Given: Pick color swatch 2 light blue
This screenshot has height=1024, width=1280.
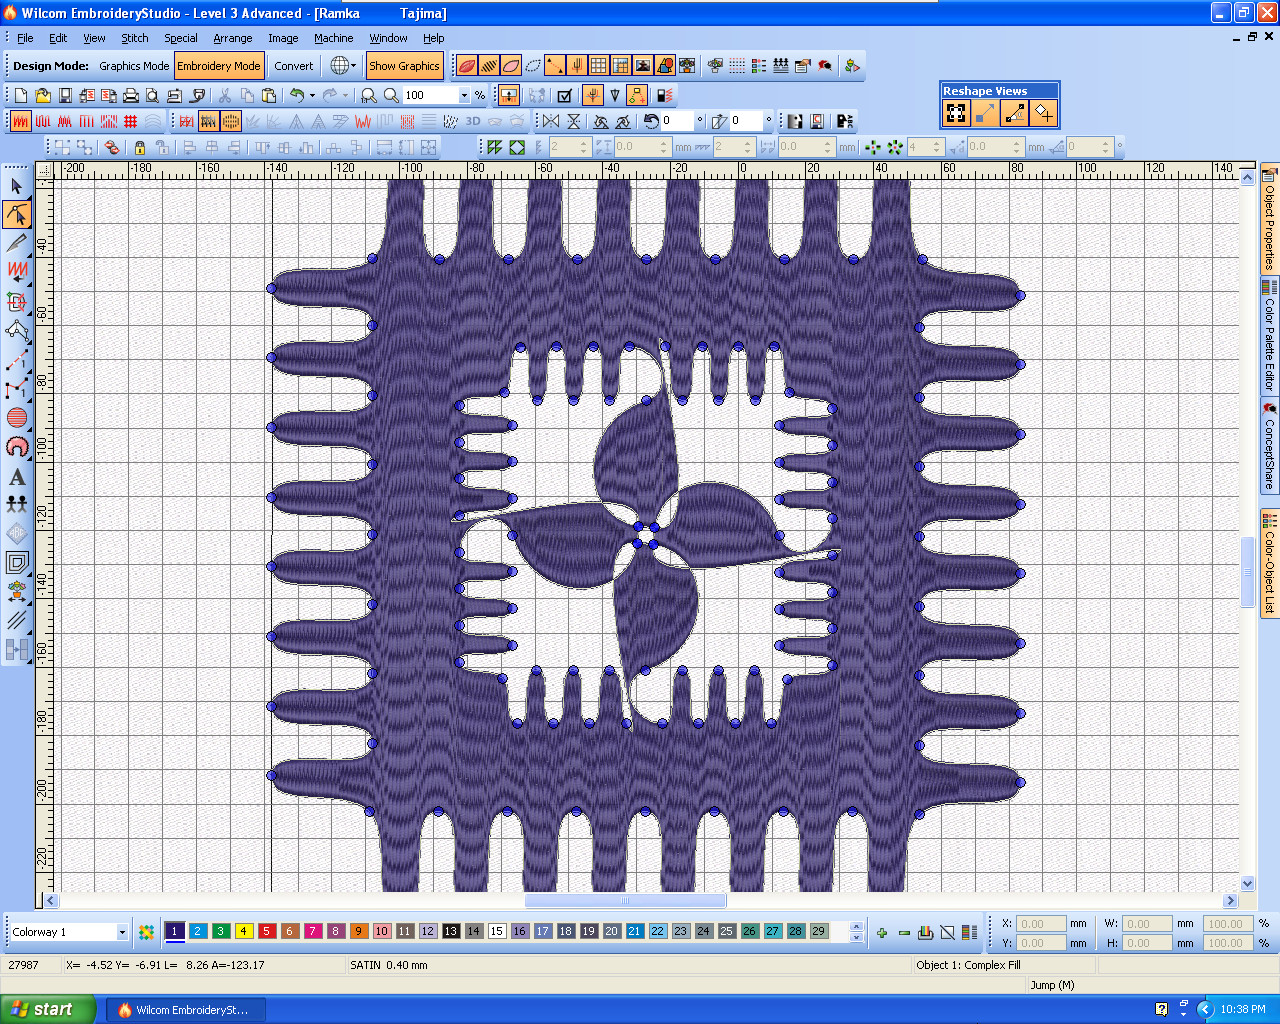Looking at the screenshot, I should pos(198,931).
